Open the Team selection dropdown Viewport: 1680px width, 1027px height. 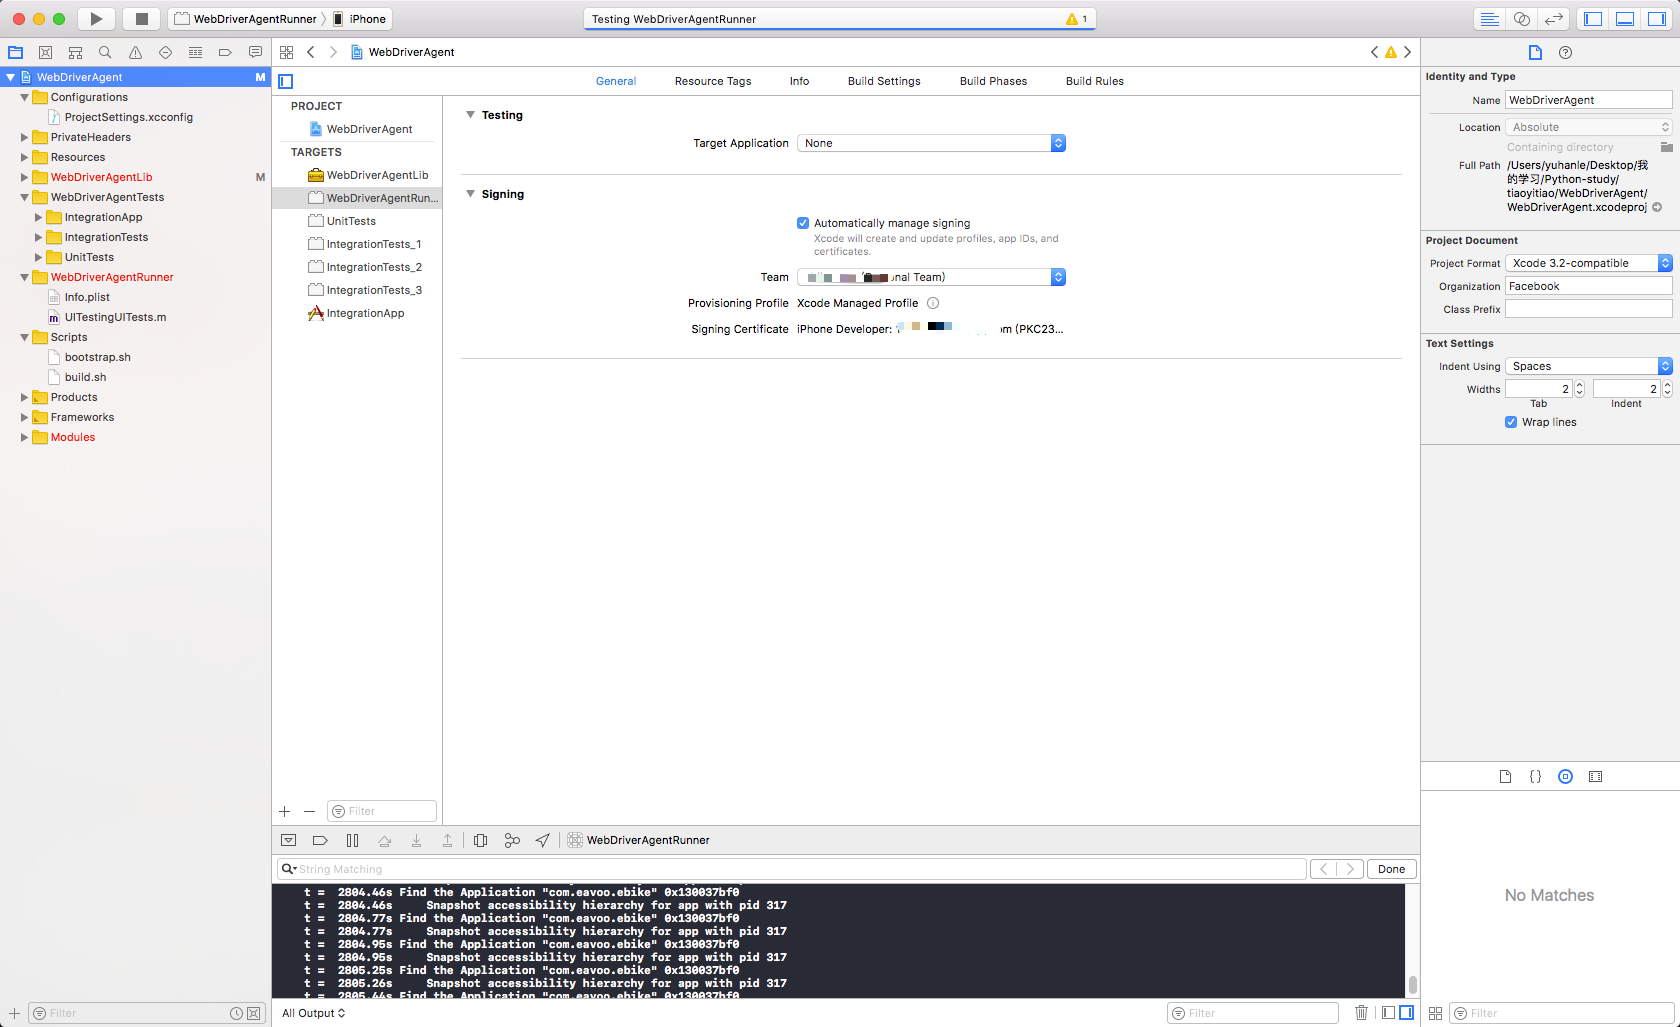932,277
